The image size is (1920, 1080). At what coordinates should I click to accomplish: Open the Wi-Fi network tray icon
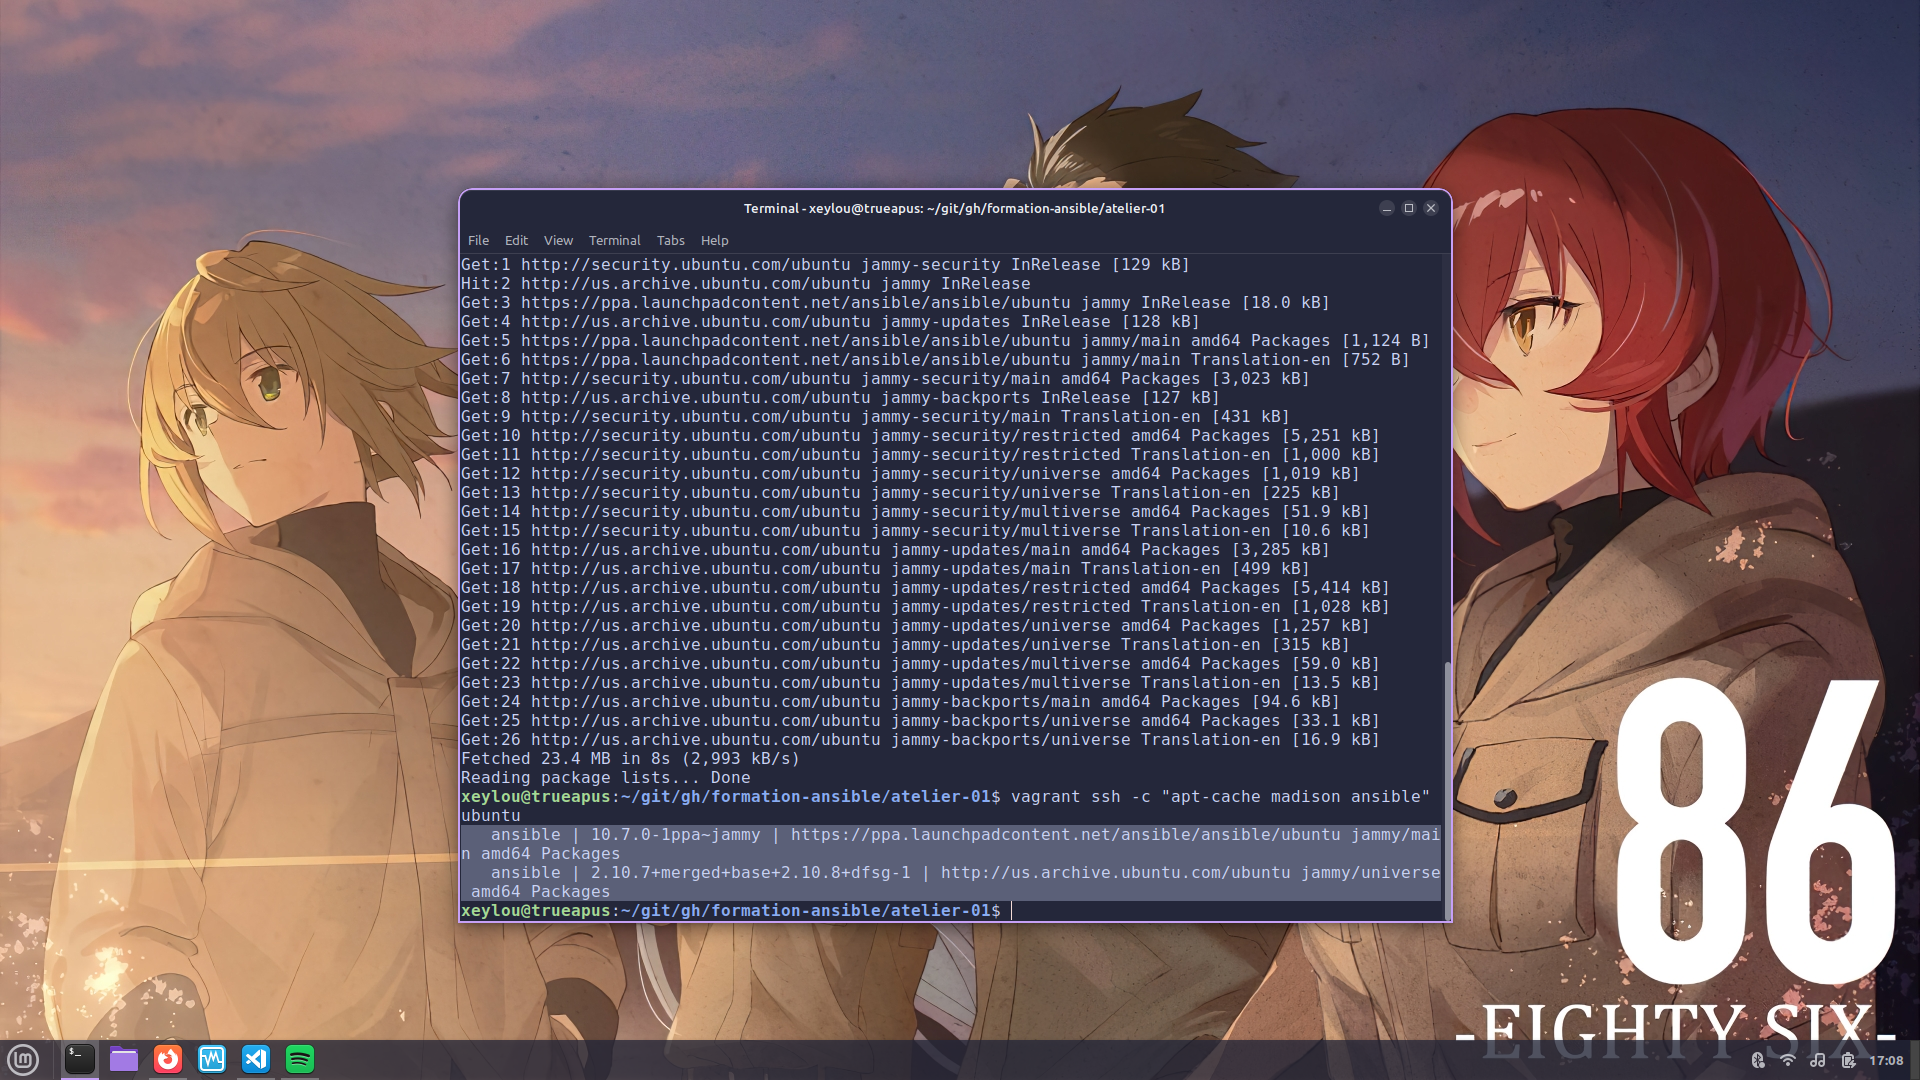coord(1787,1060)
